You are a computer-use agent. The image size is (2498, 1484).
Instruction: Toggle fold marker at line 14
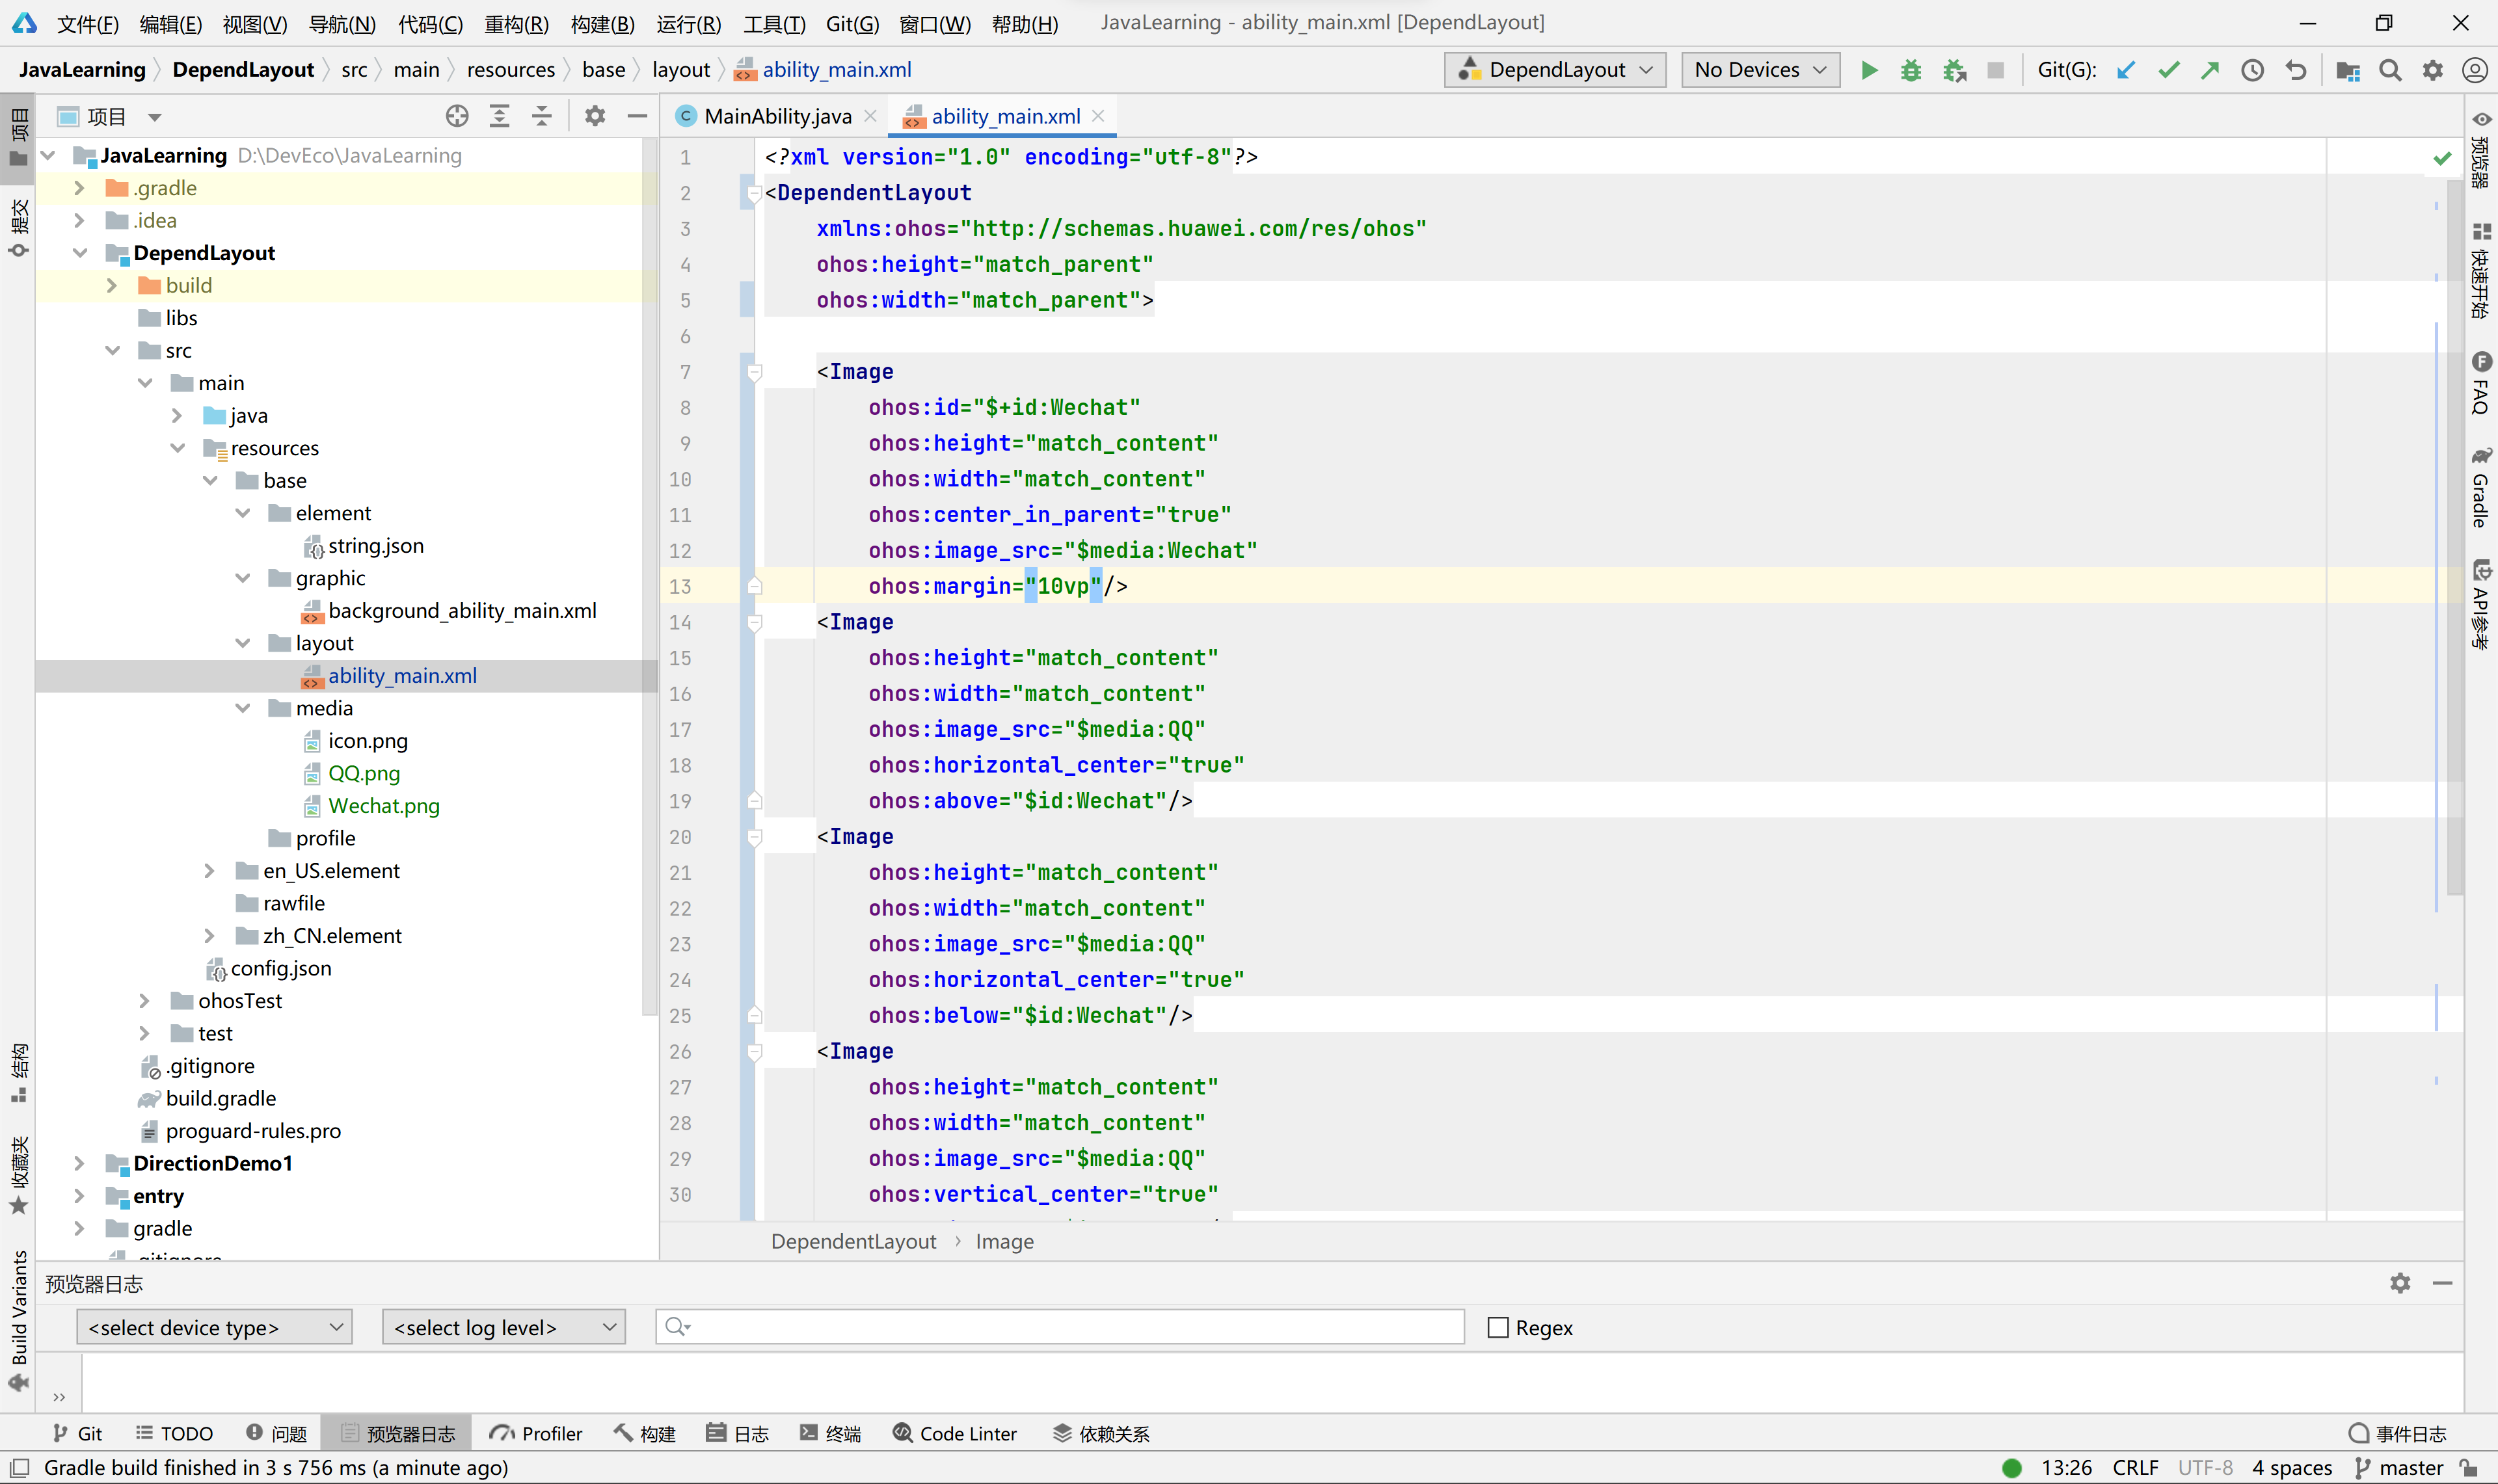(x=755, y=622)
